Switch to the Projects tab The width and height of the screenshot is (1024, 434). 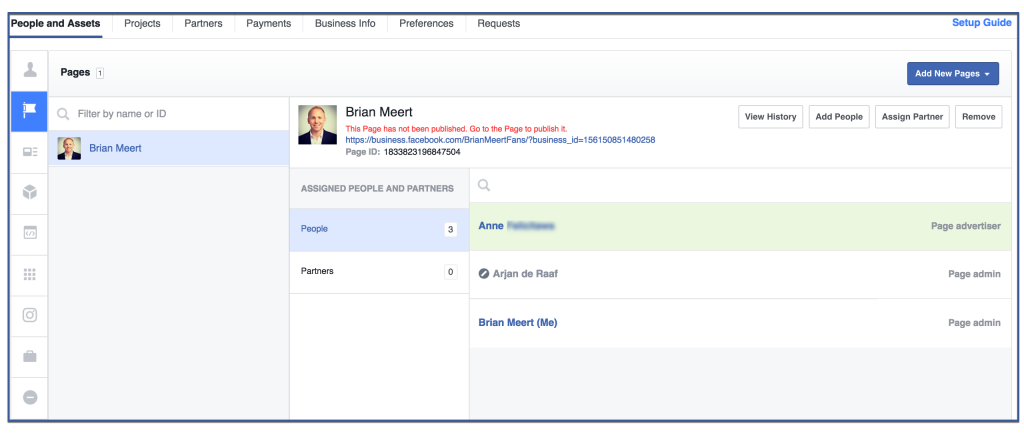[142, 23]
